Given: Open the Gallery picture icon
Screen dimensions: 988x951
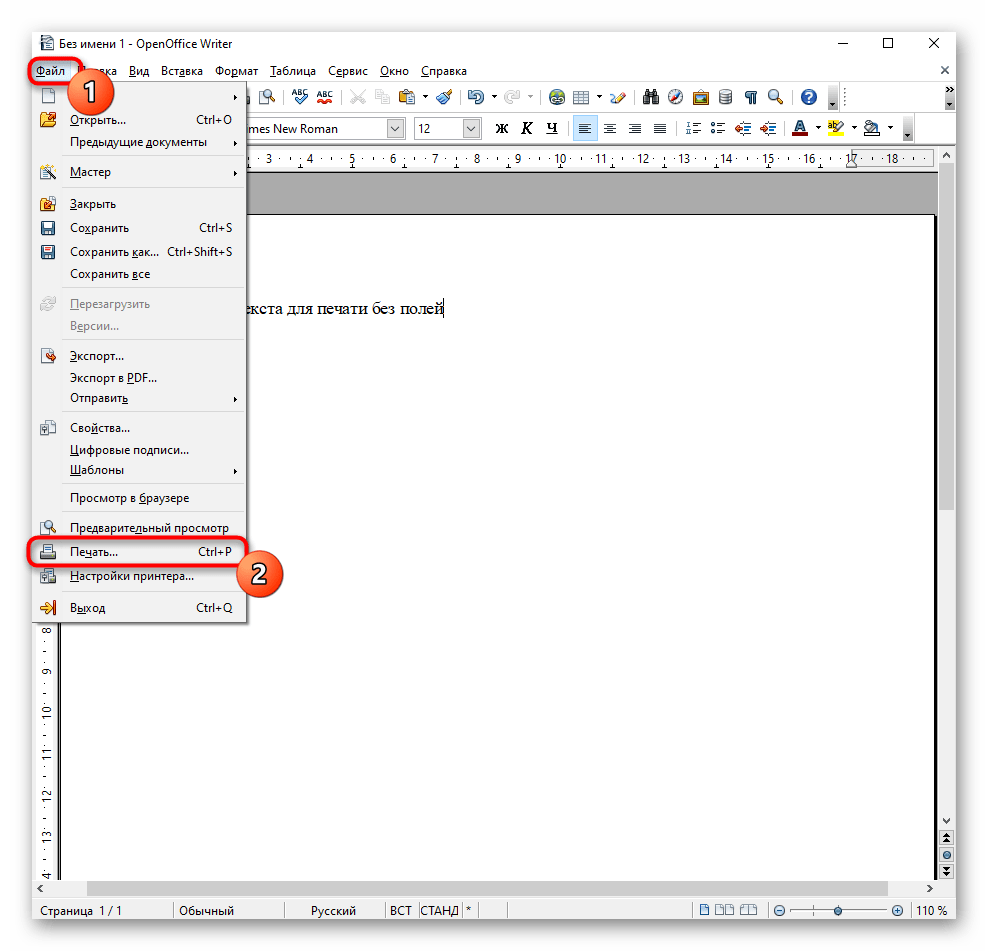Looking at the screenshot, I should 701,97.
